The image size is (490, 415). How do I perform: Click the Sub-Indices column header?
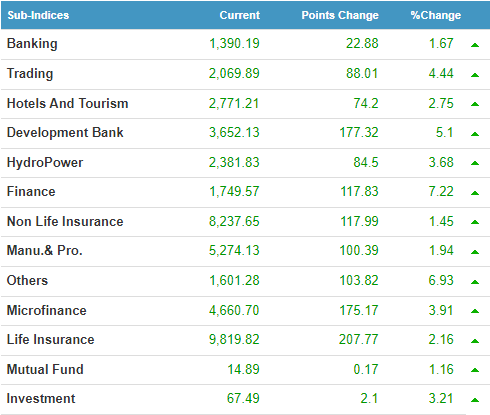[38, 15]
